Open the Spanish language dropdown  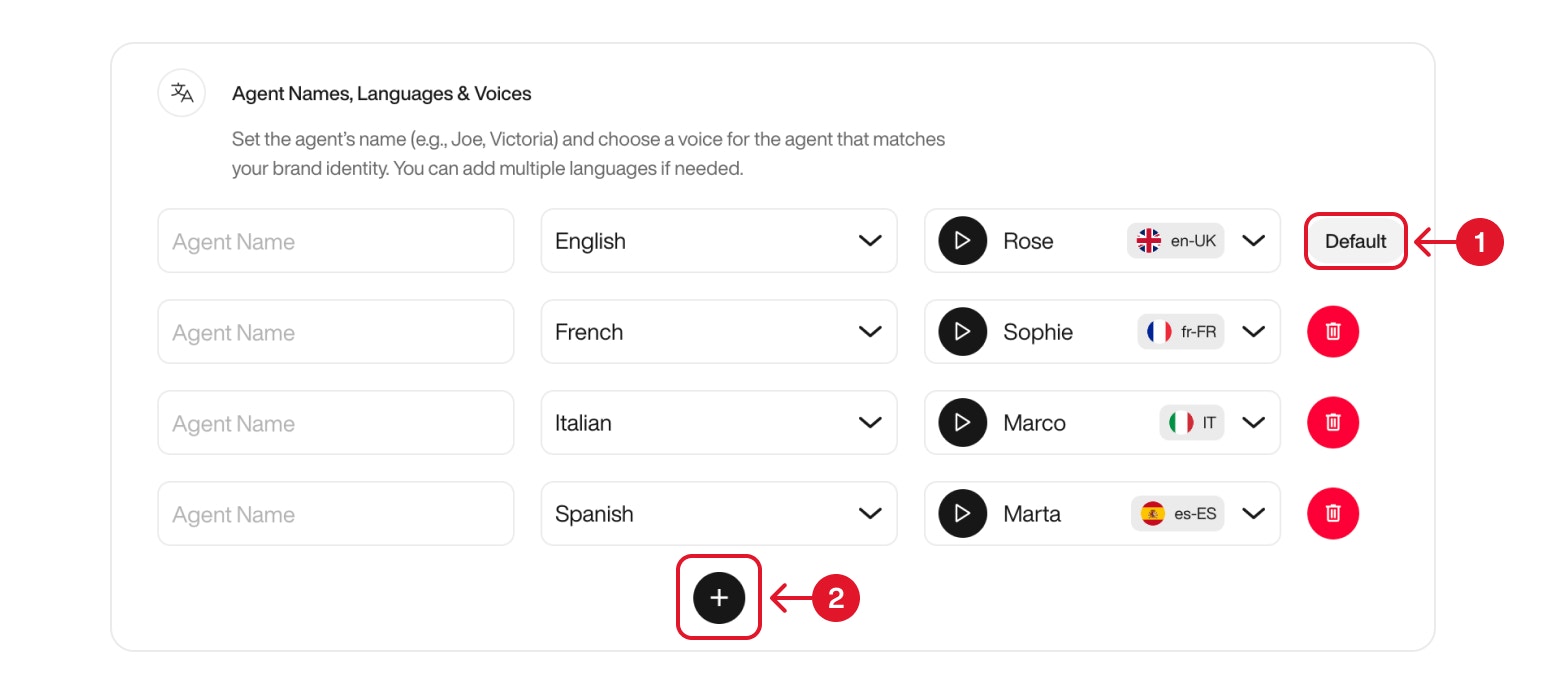coord(718,513)
